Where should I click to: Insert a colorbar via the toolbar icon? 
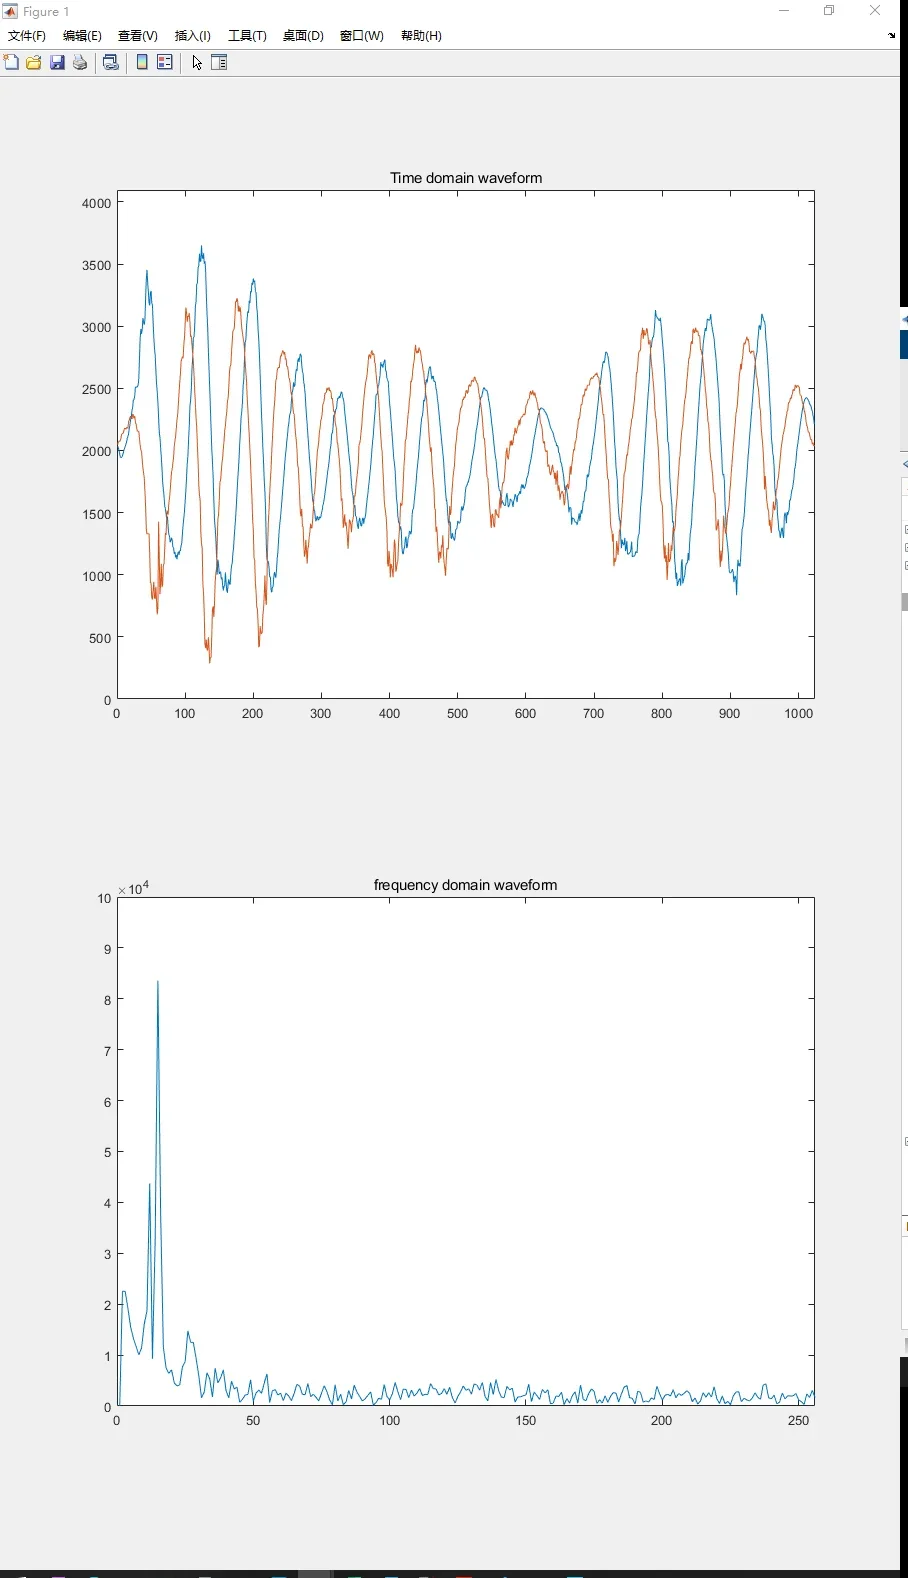pyautogui.click(x=142, y=62)
